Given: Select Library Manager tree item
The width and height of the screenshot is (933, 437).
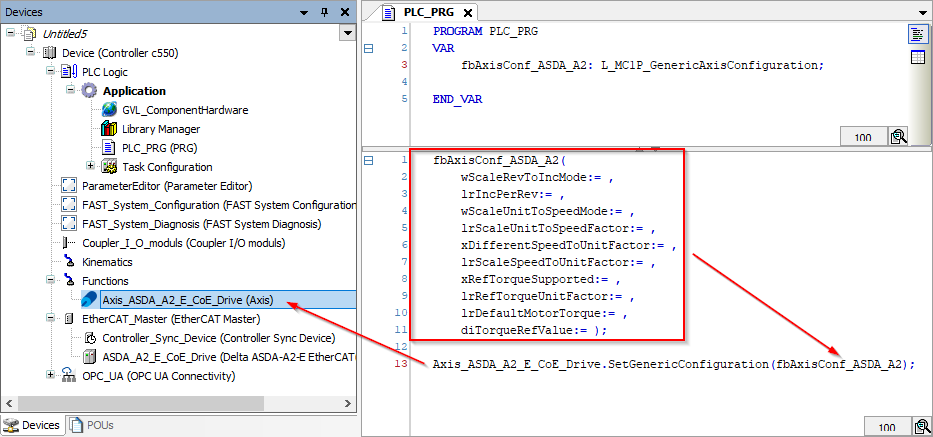Looking at the screenshot, I should 161,129.
